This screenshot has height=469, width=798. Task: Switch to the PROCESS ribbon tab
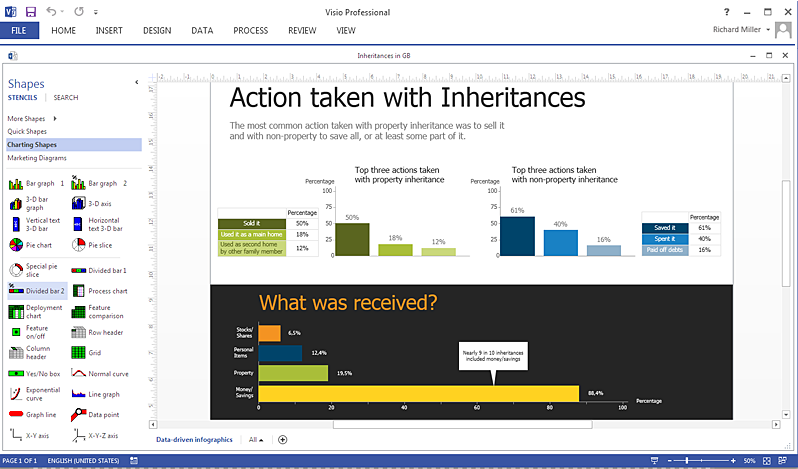[x=250, y=31]
